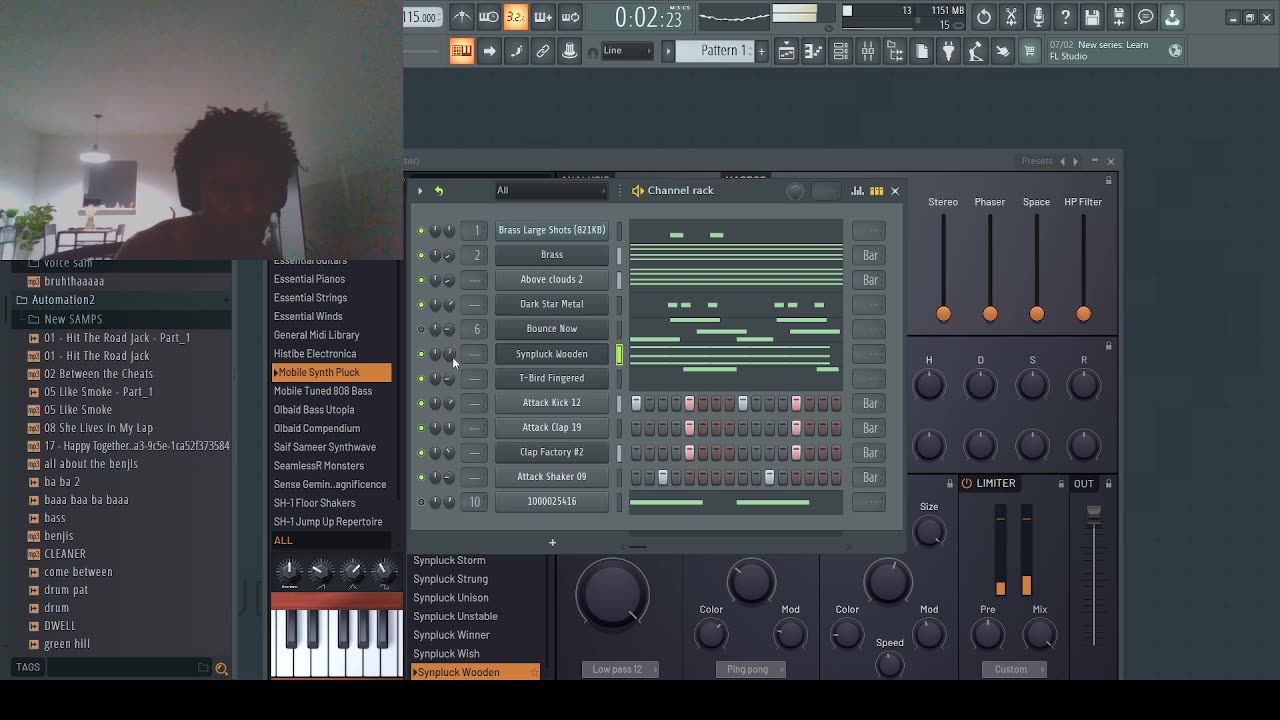Image resolution: width=1280 pixels, height=720 pixels.
Task: Open the Ping pong delay dropdown
Action: coord(751,669)
